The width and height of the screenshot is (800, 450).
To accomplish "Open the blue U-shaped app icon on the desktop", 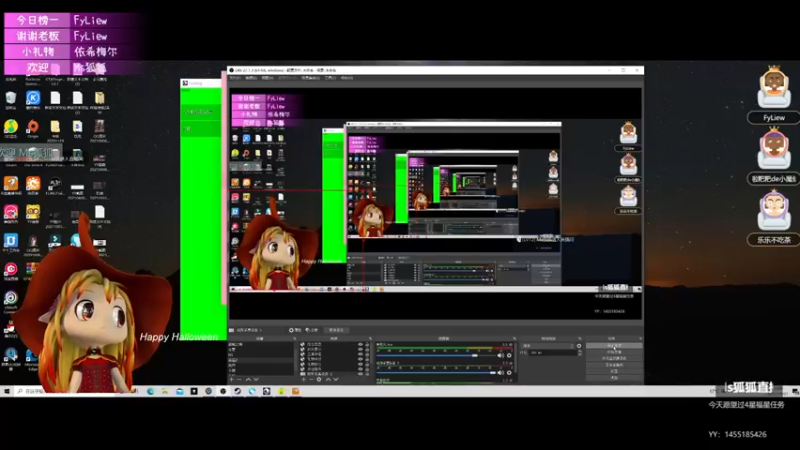I will coord(11,240).
